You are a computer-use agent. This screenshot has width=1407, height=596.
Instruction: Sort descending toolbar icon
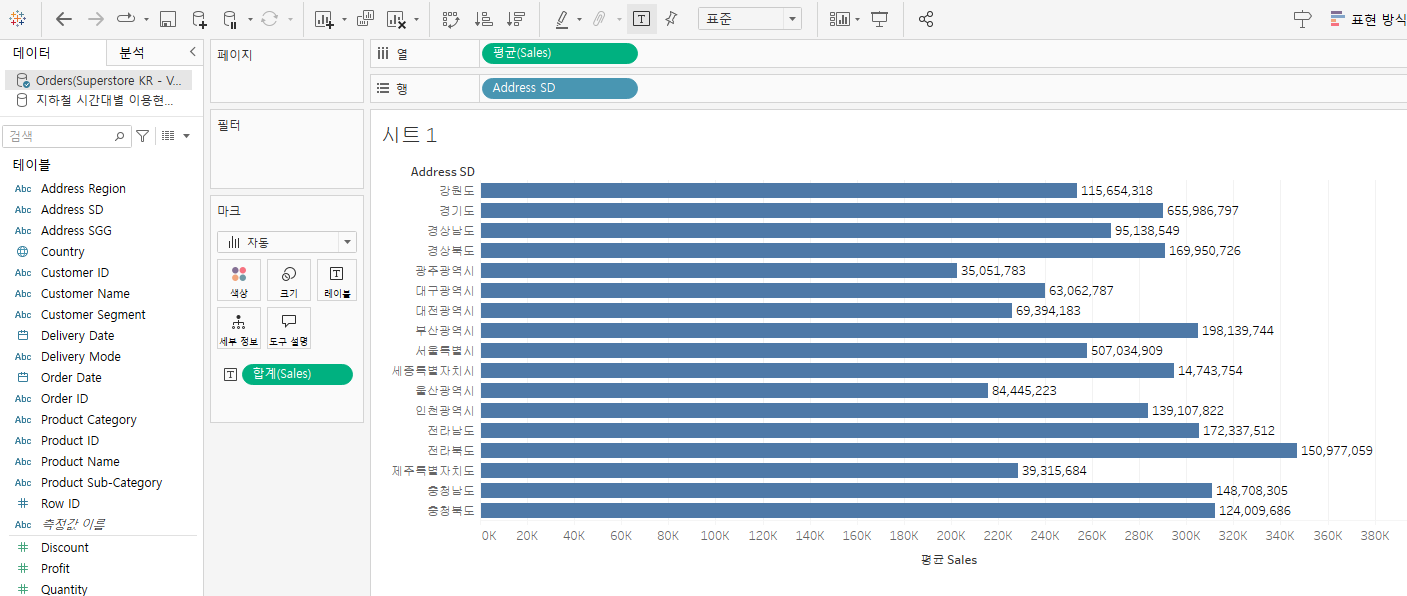pyautogui.click(x=516, y=19)
